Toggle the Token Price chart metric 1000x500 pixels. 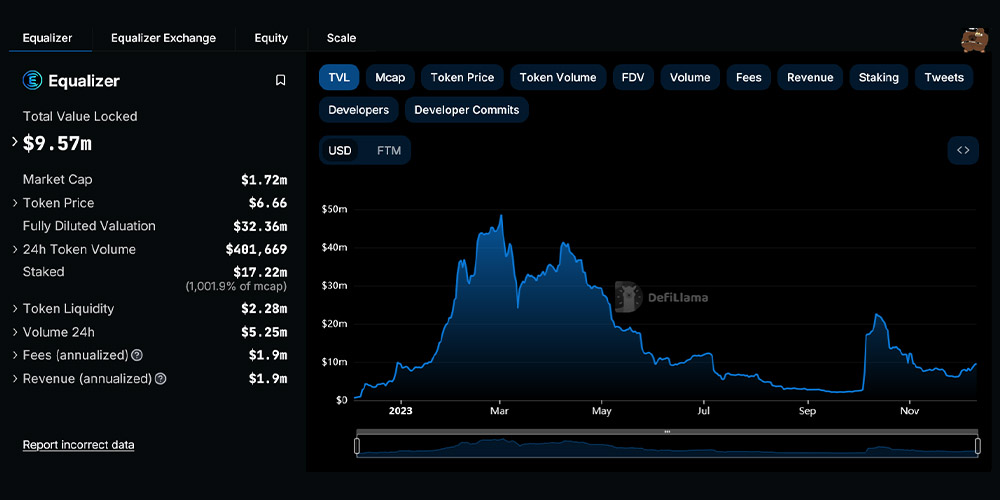click(x=462, y=77)
